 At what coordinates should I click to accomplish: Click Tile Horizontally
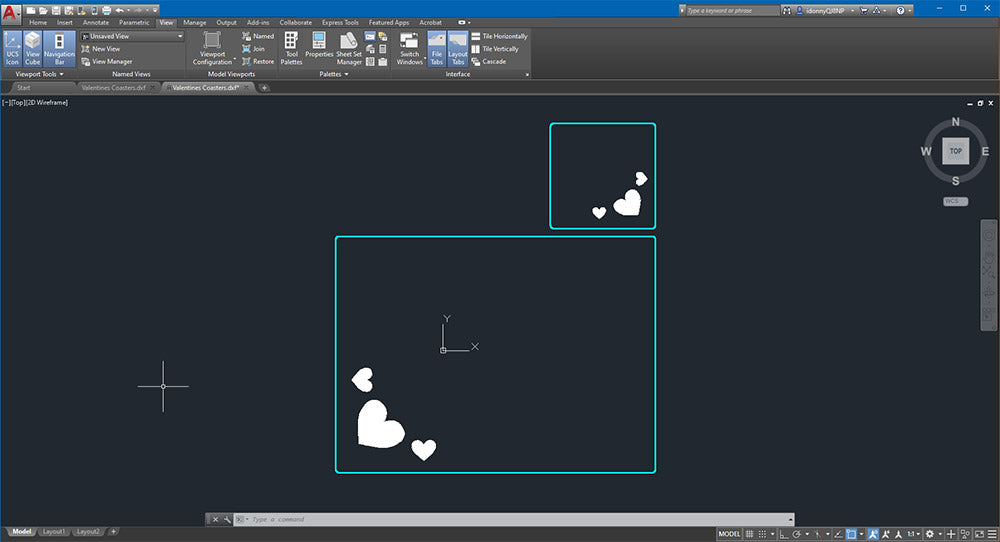pyautogui.click(x=504, y=36)
